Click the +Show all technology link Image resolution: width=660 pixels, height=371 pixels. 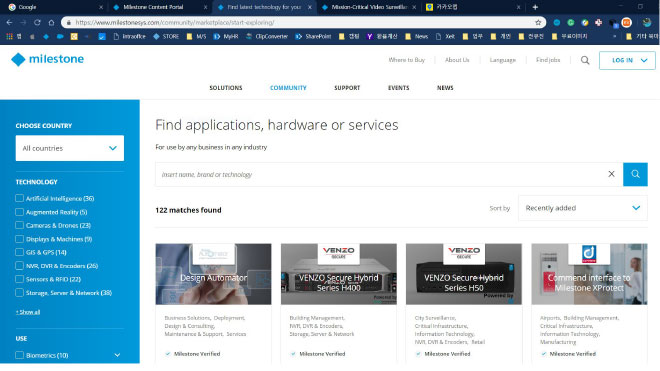click(28, 312)
